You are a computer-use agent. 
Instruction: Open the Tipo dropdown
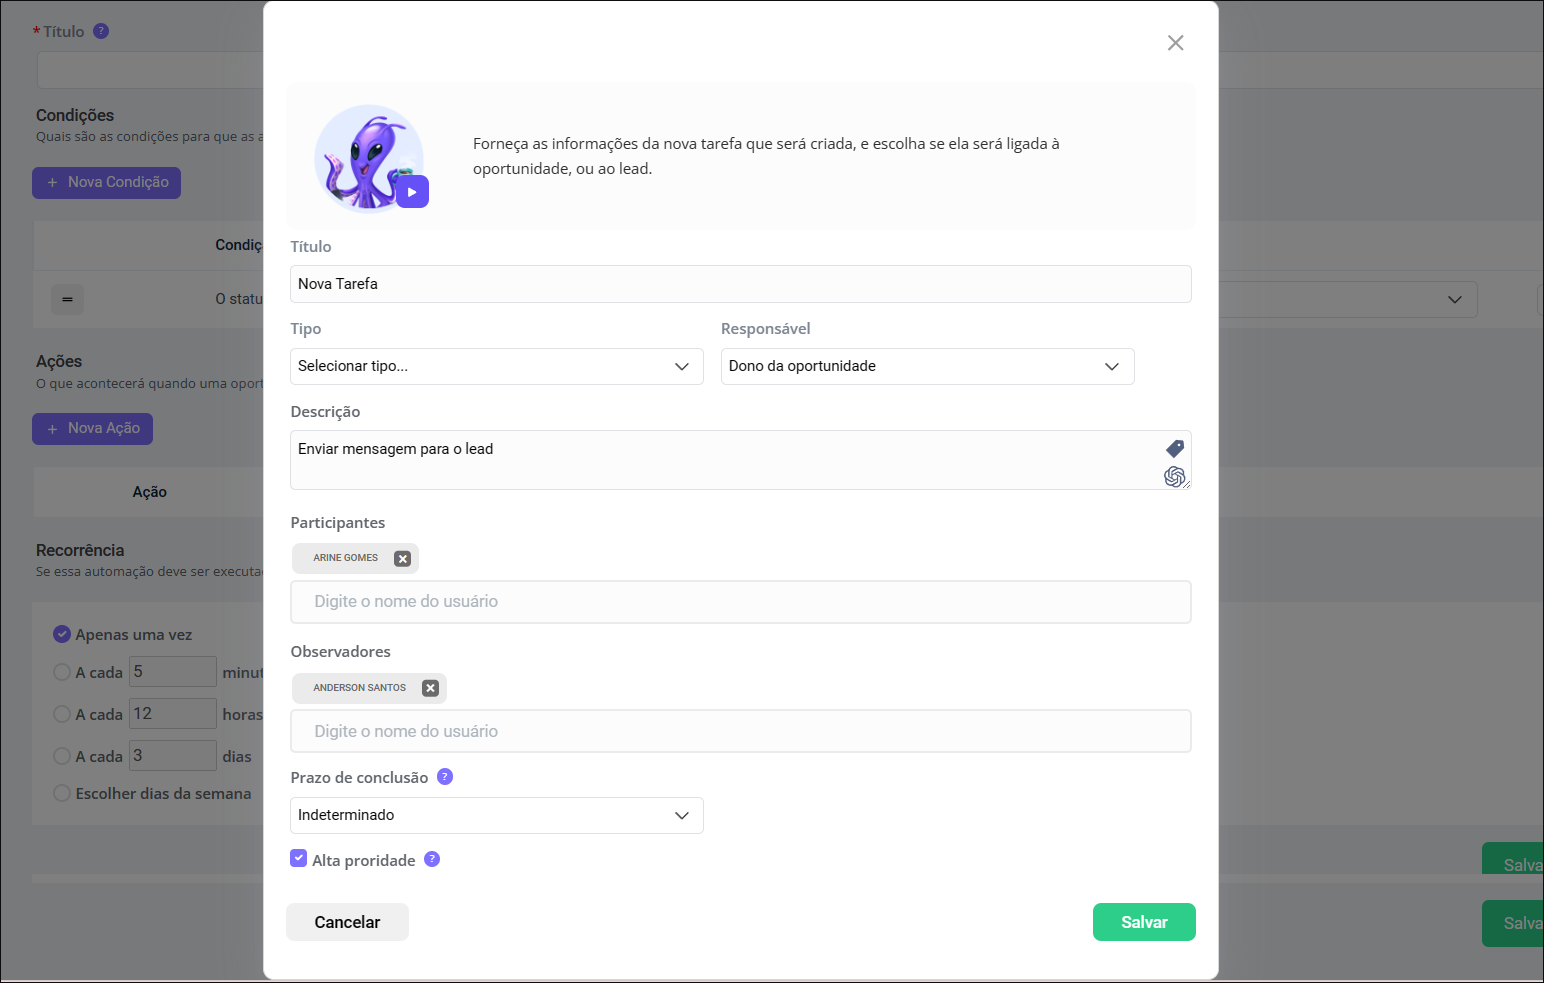pos(496,367)
